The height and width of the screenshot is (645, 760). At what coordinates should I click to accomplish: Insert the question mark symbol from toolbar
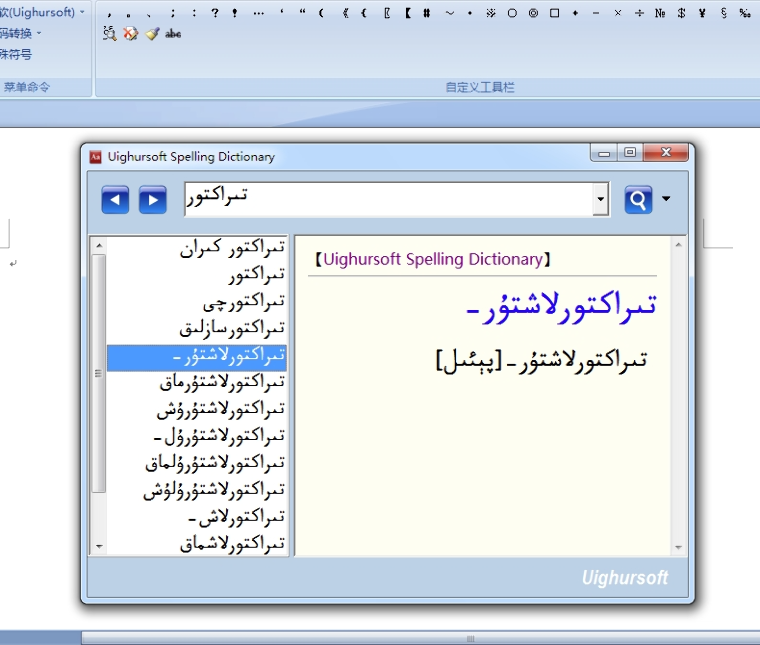[x=214, y=13]
